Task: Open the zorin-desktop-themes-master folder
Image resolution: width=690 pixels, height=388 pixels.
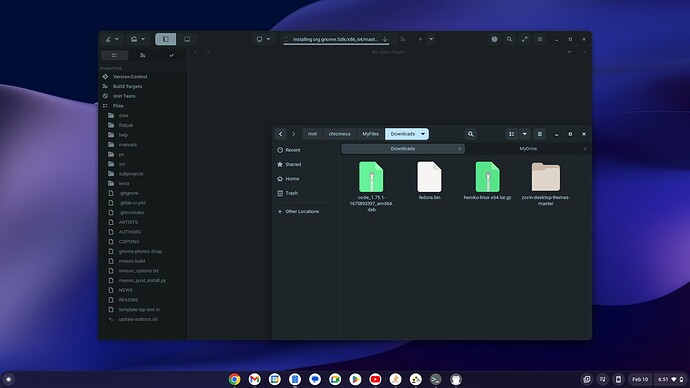Action: coord(546,183)
